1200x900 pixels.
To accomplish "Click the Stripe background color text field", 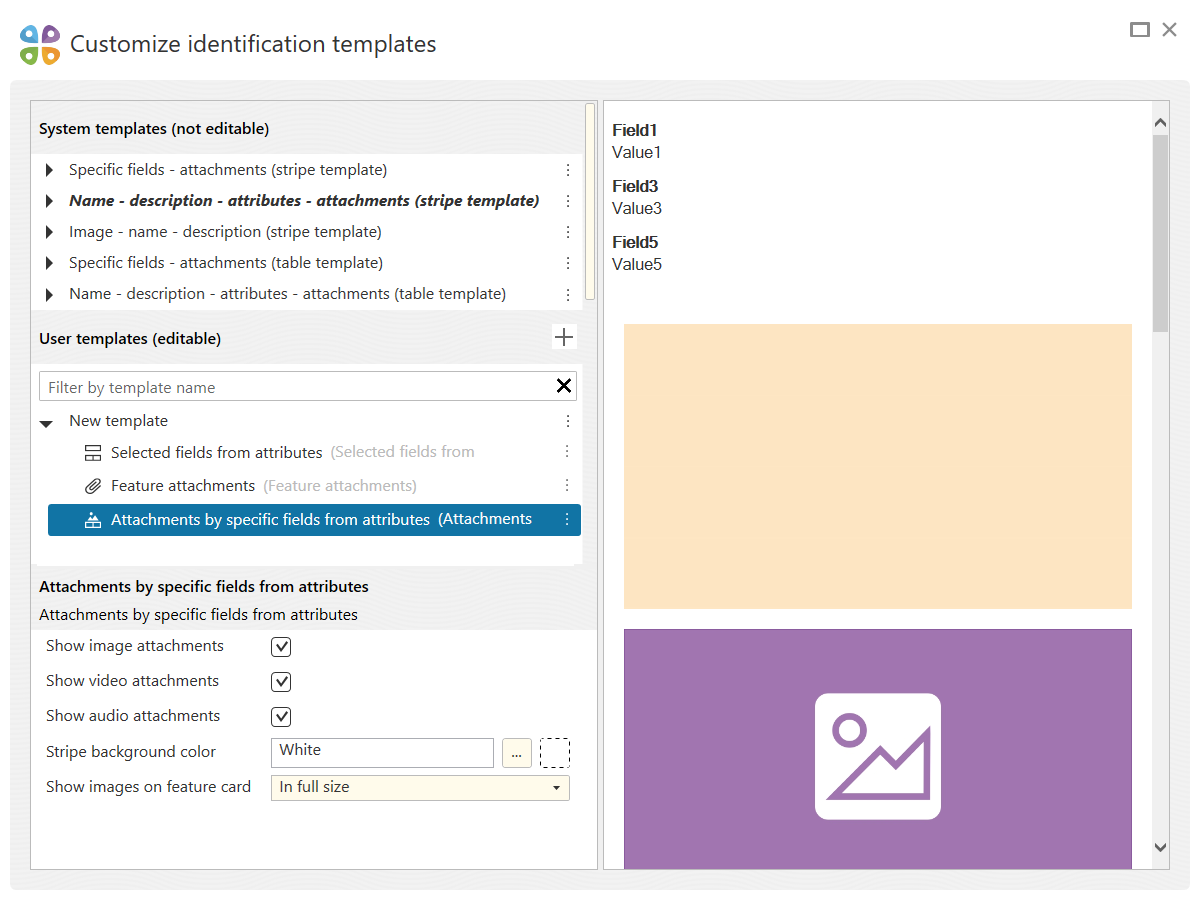I will (x=382, y=753).
